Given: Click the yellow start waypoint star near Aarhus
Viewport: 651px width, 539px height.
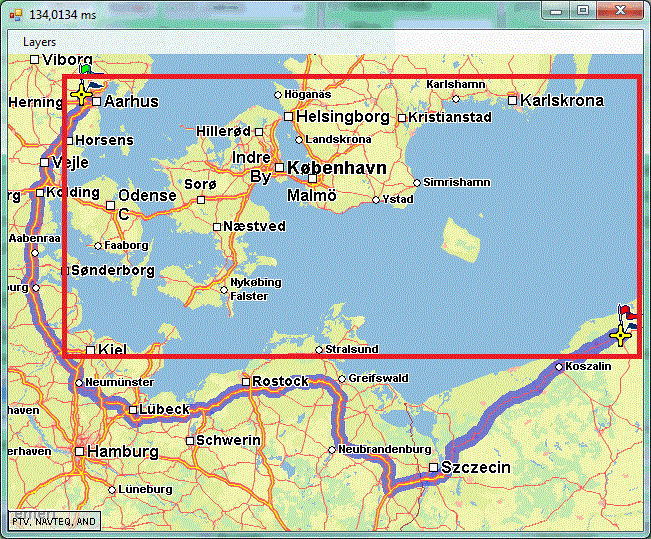Looking at the screenshot, I should pyautogui.click(x=81, y=94).
